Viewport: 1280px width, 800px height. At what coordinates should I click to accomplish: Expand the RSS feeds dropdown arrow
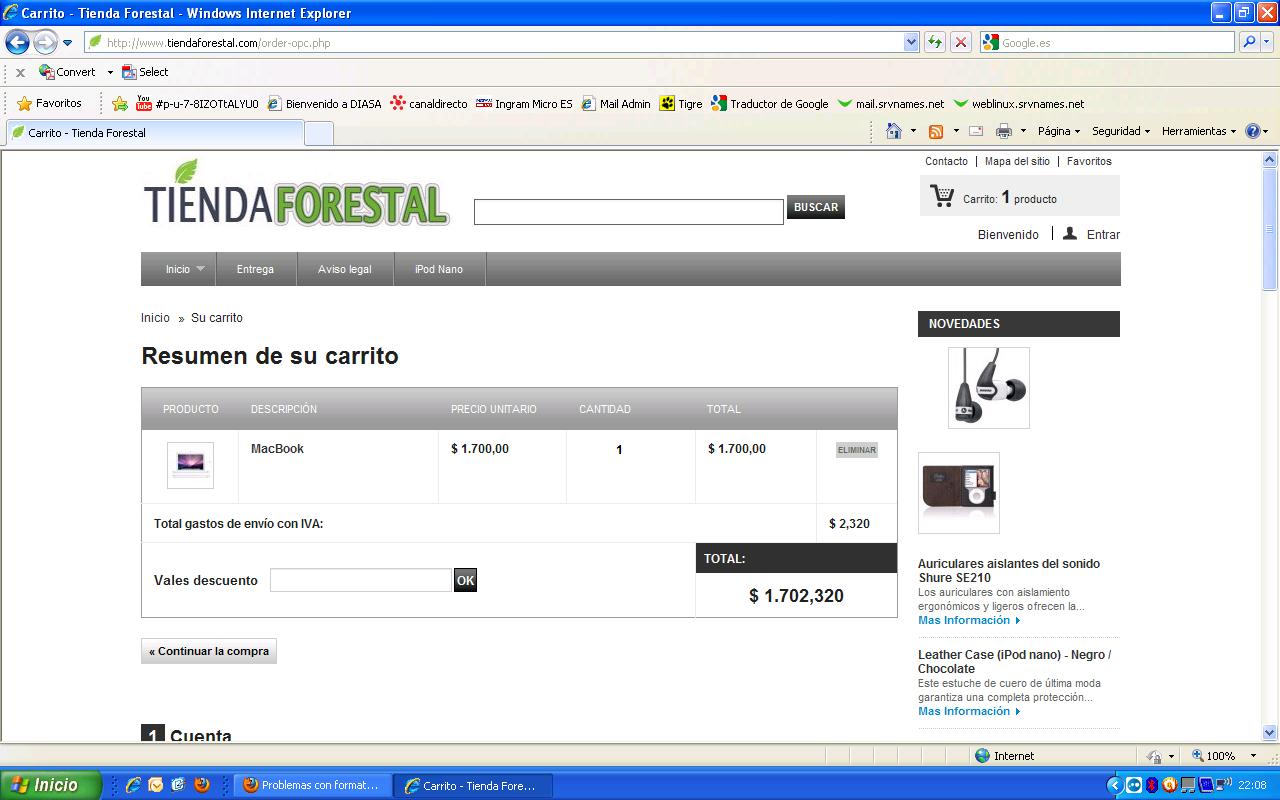coord(955,131)
